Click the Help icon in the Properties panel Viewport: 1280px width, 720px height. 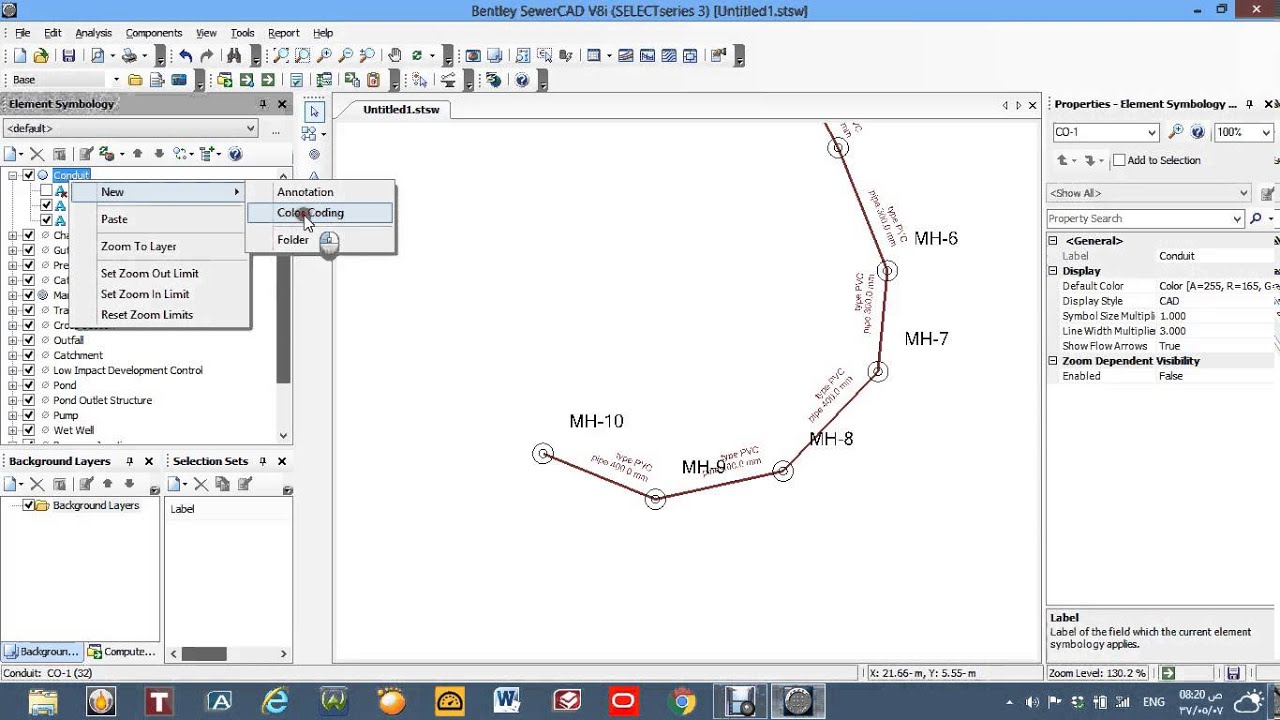(x=1197, y=132)
